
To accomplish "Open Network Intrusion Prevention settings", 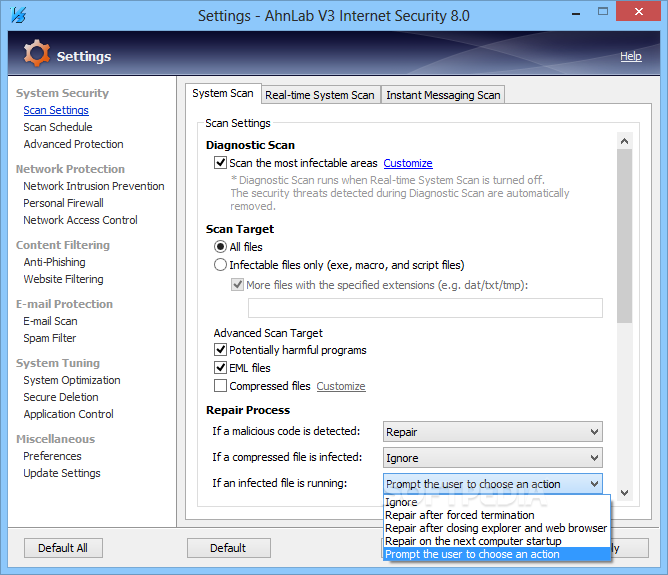I will point(94,186).
